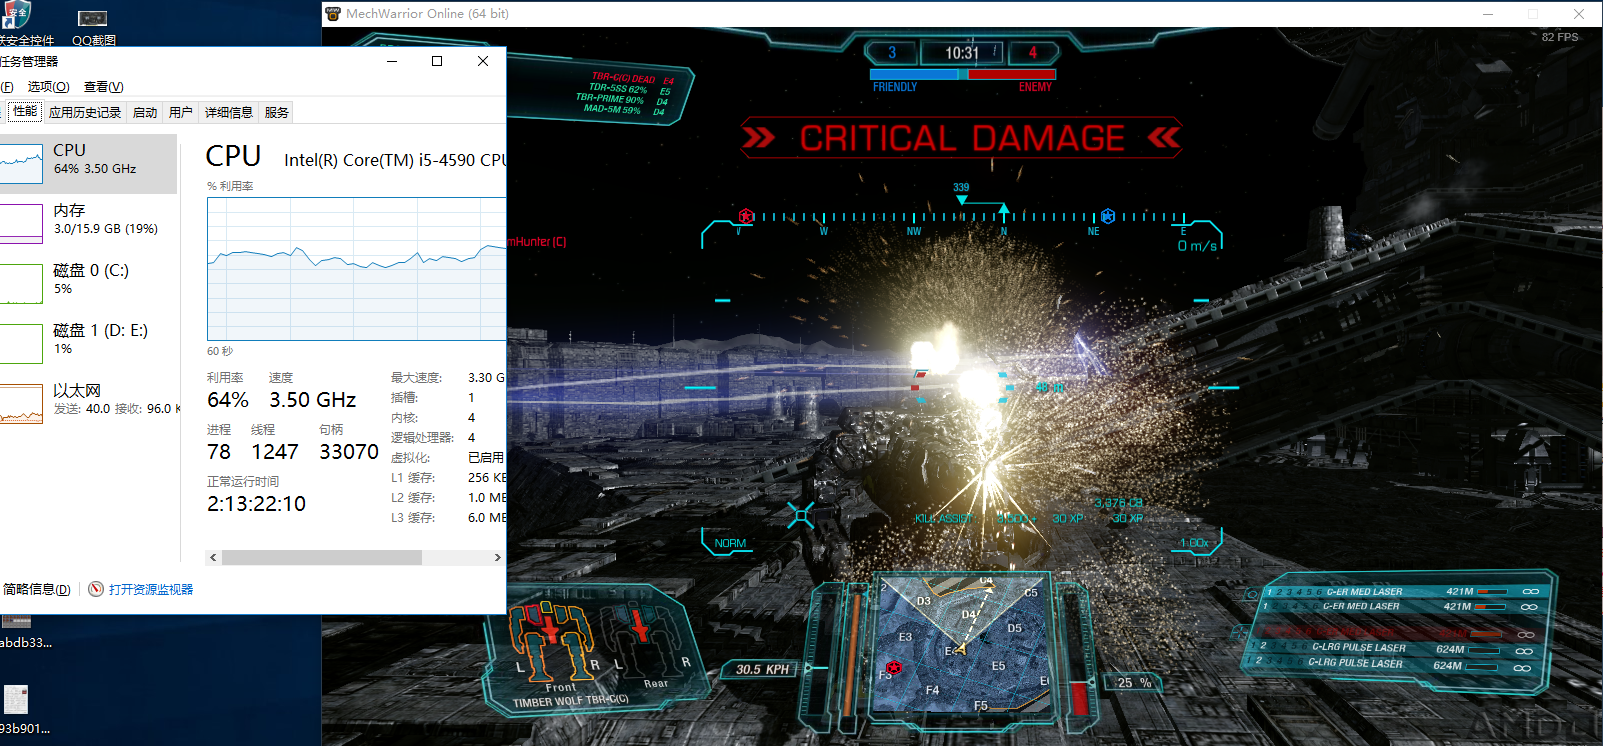The height and width of the screenshot is (746, 1603).
Task: Click the CPU mini graph thumbnail
Action: [x=21, y=164]
